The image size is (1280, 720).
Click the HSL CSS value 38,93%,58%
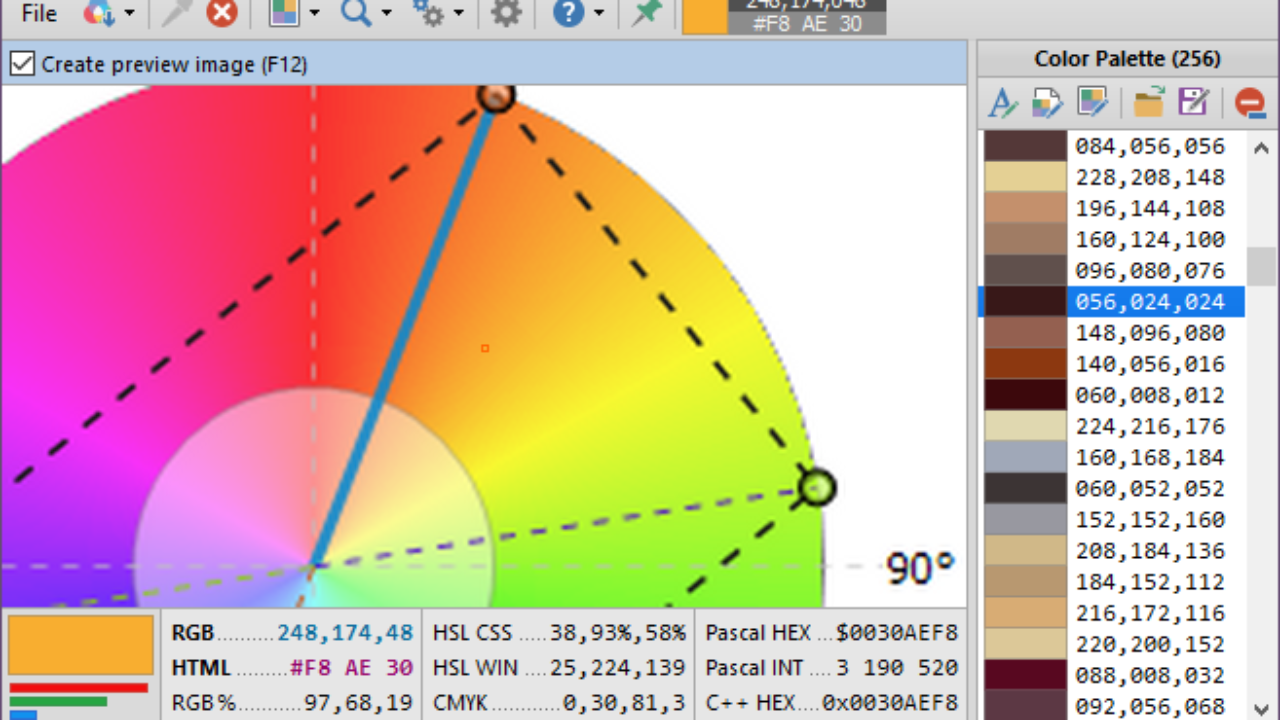coord(617,633)
